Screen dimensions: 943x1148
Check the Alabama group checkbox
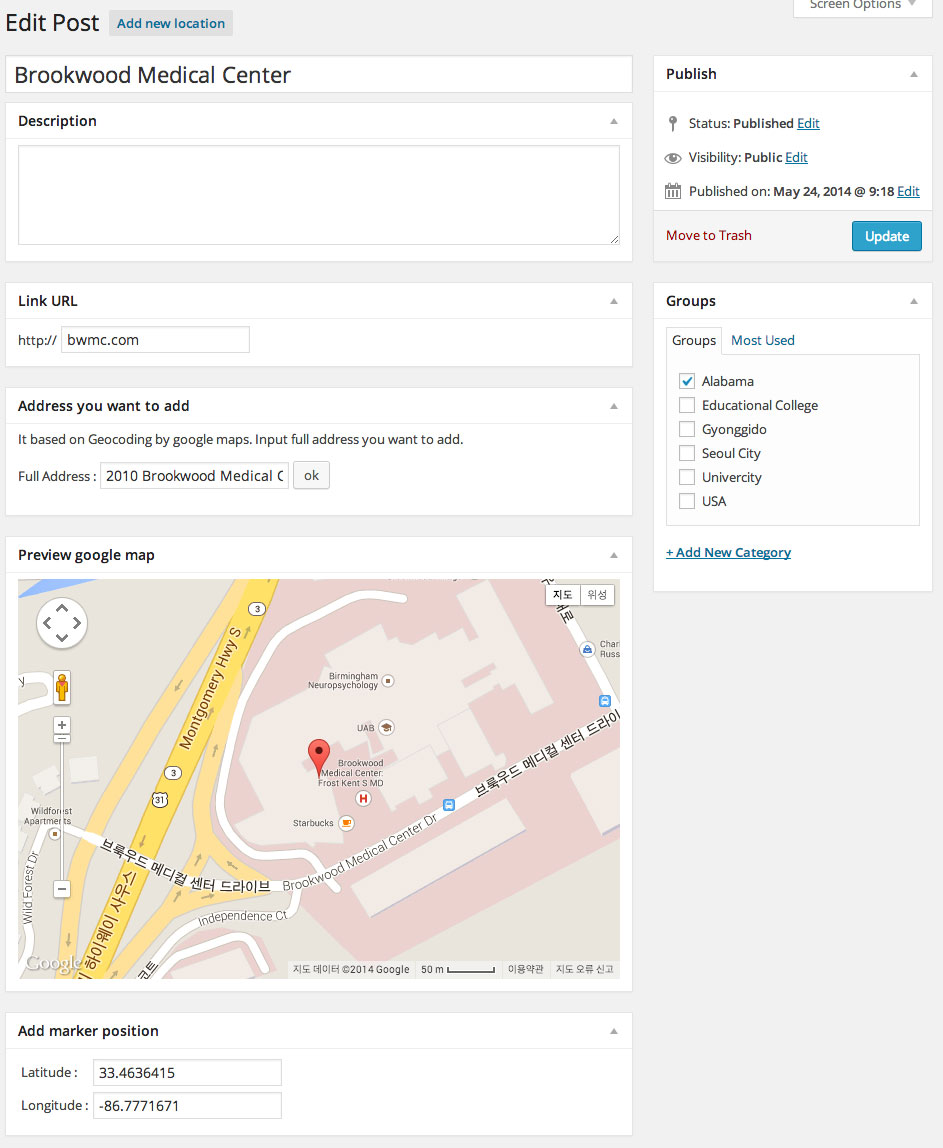(687, 381)
